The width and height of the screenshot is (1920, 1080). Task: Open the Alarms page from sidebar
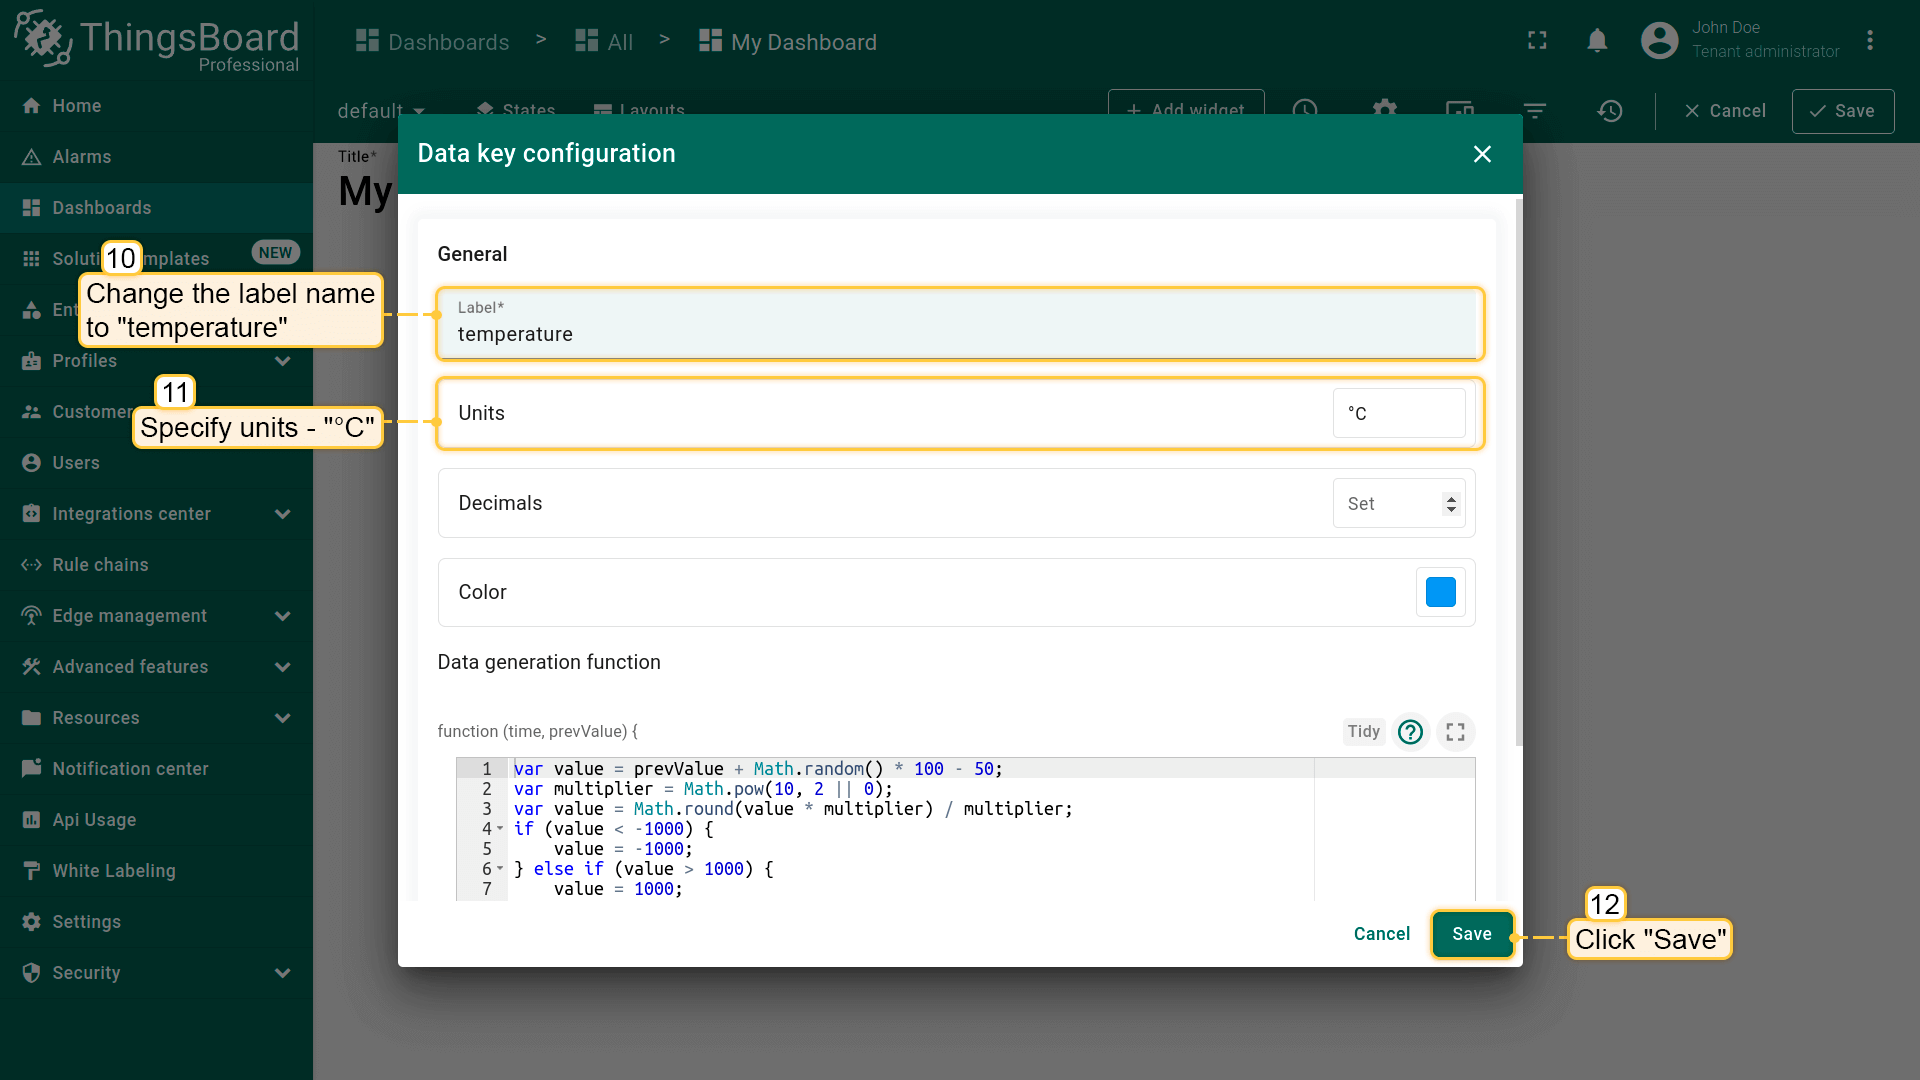[x=81, y=157]
